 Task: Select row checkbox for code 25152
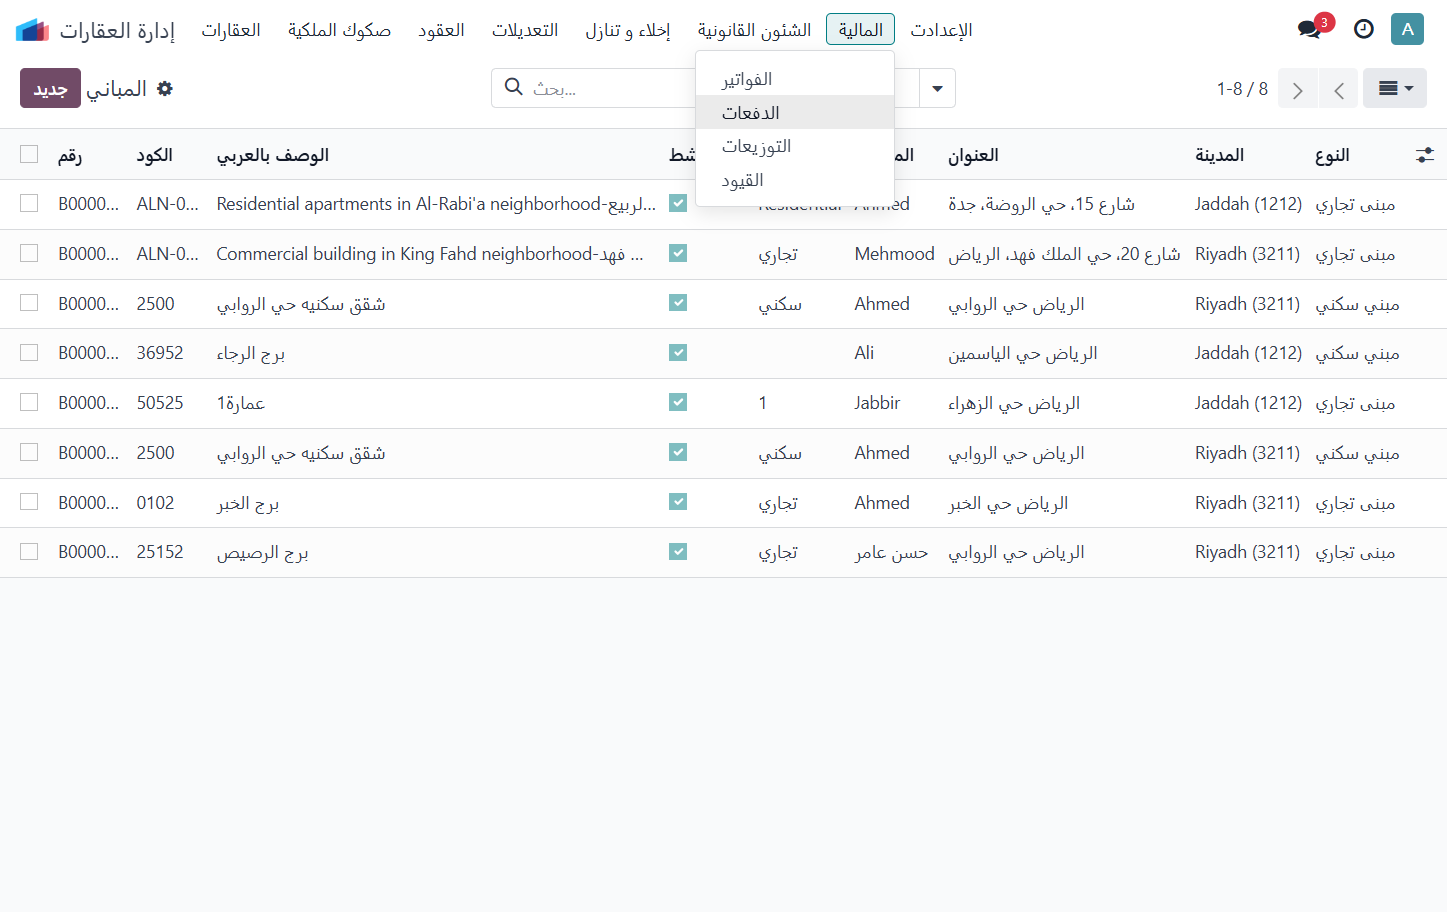[x=29, y=552]
